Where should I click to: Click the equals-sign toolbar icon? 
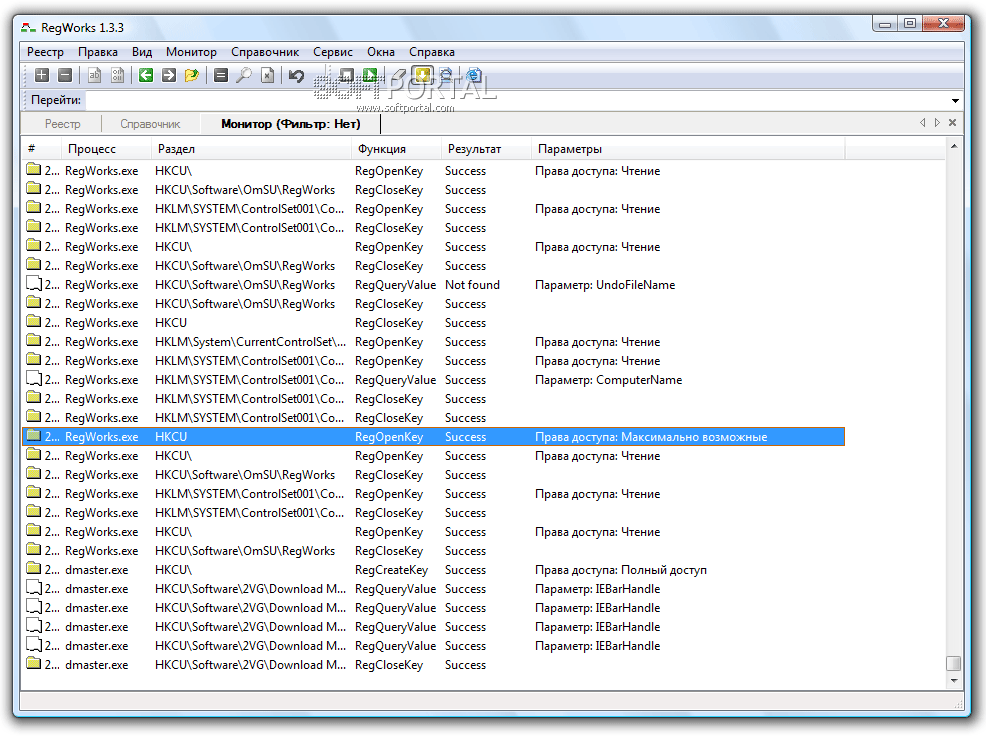pyautogui.click(x=221, y=75)
